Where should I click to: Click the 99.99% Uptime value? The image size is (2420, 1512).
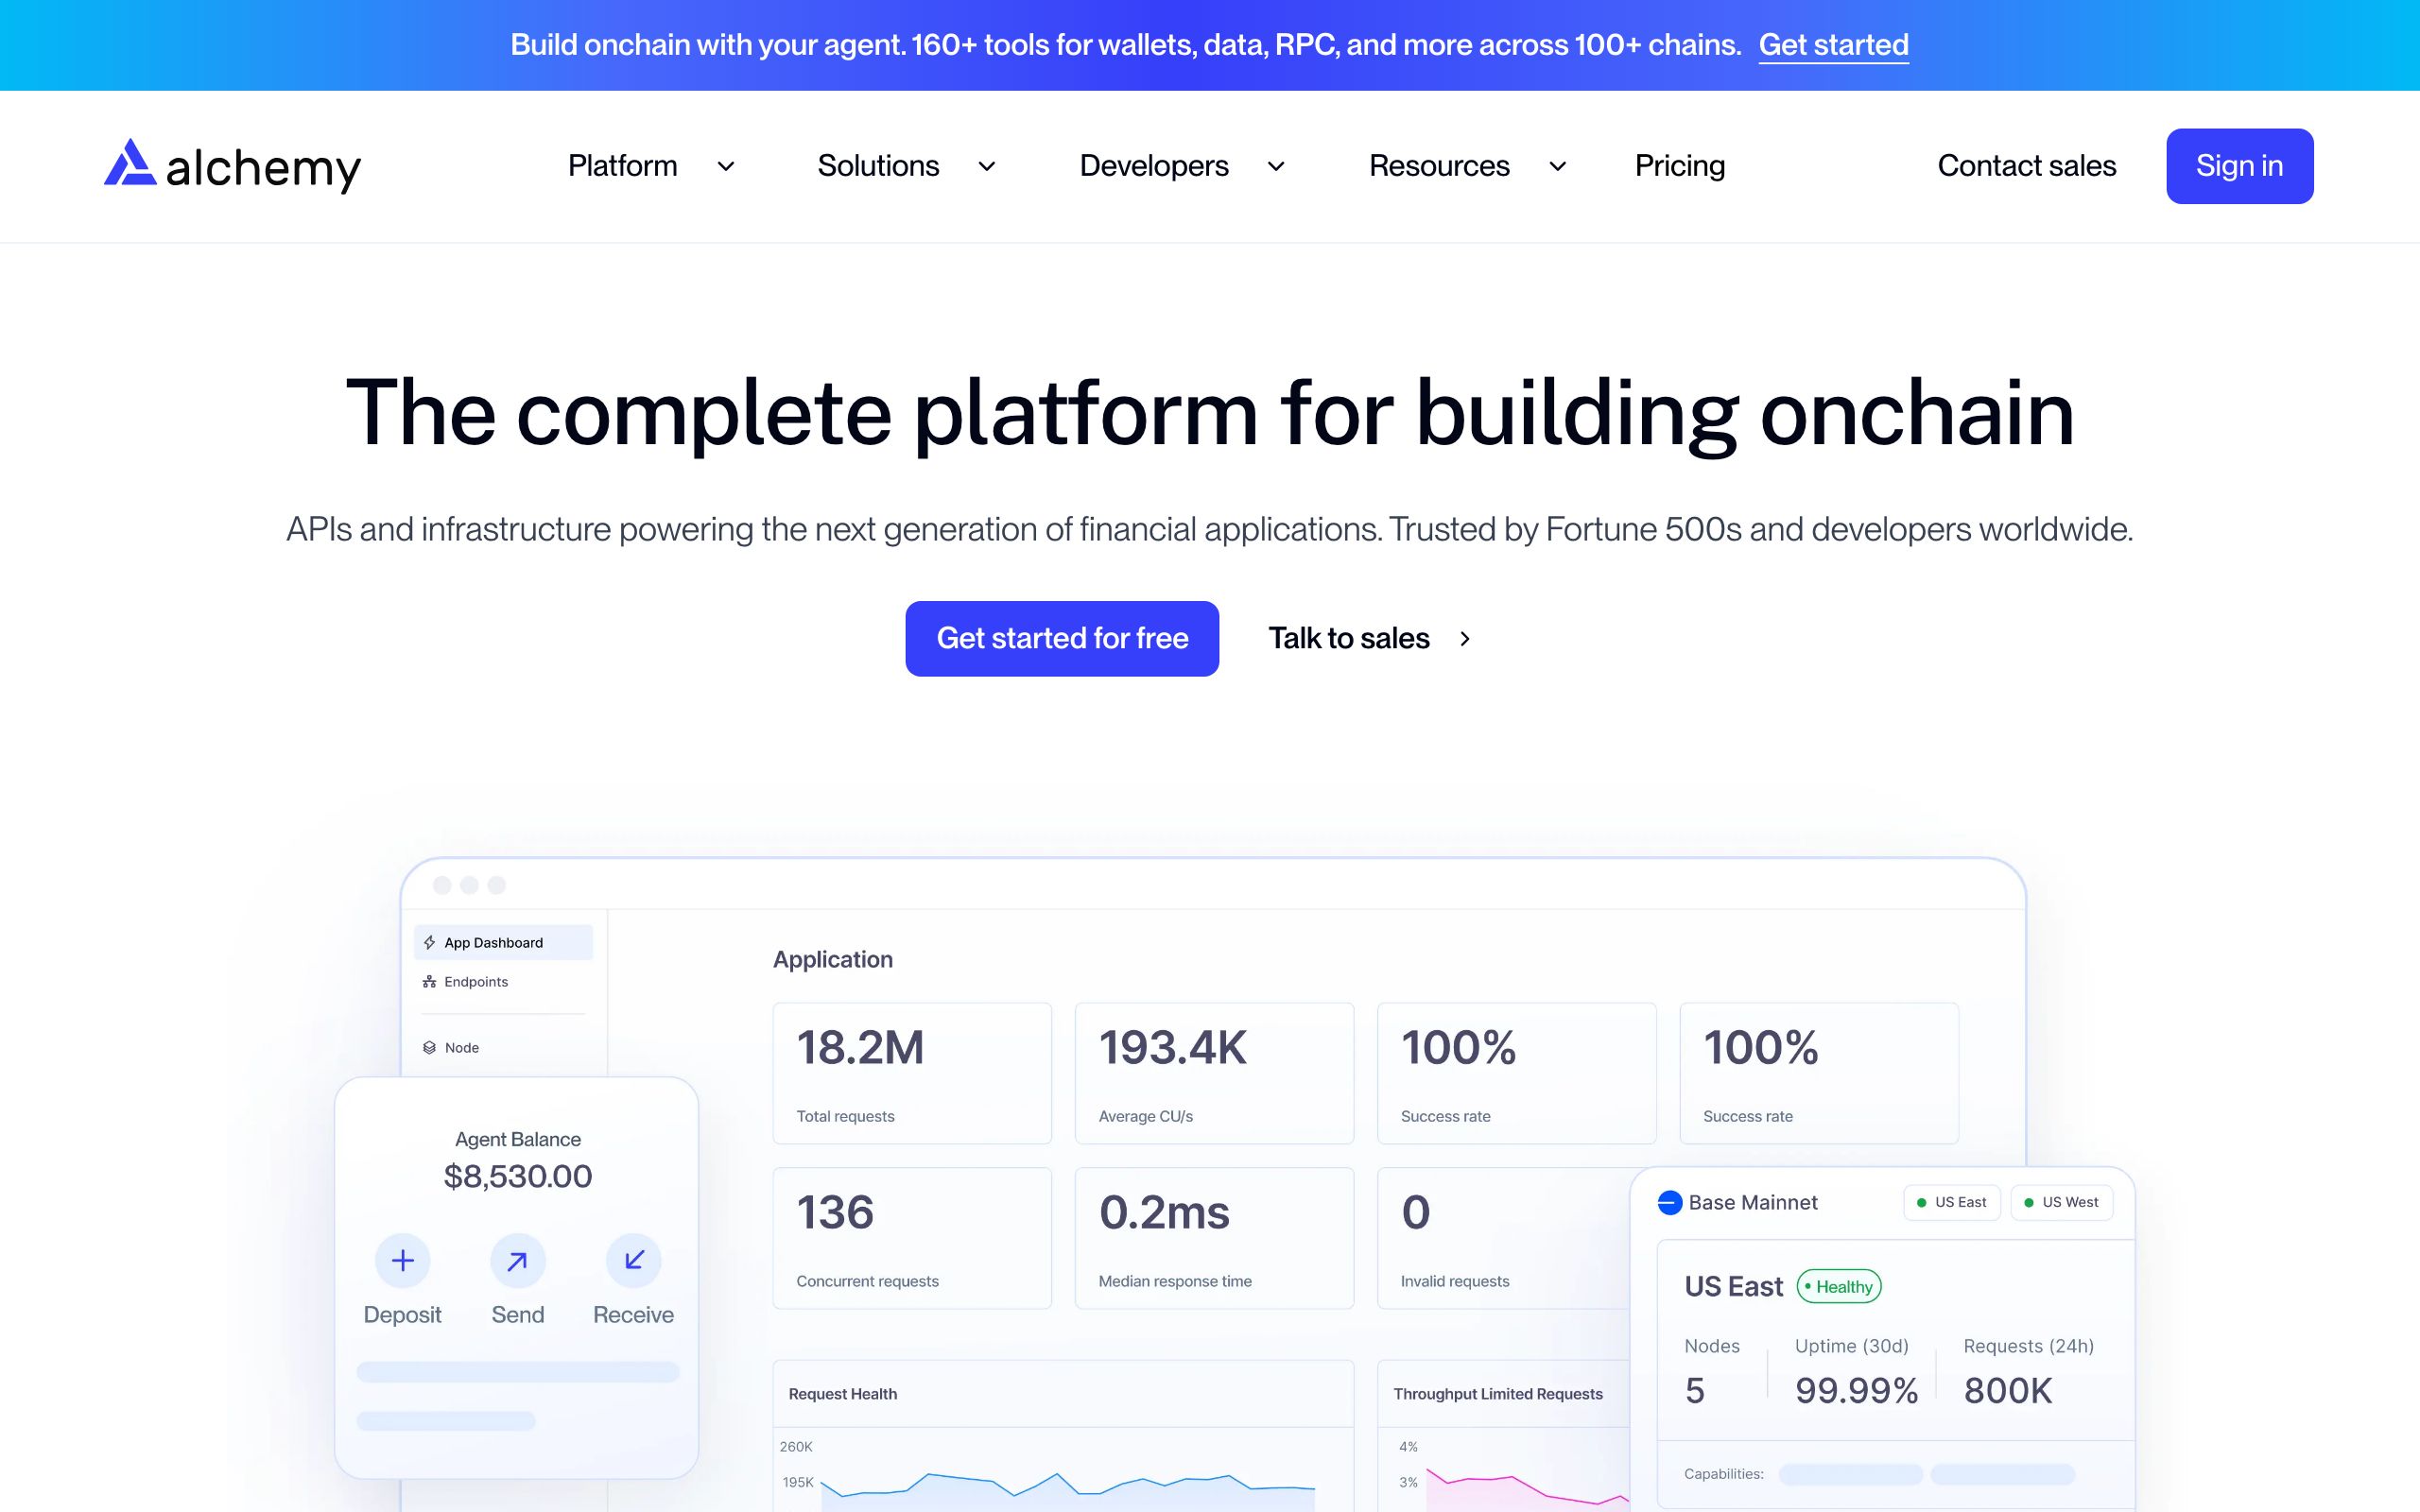pyautogui.click(x=1856, y=1390)
